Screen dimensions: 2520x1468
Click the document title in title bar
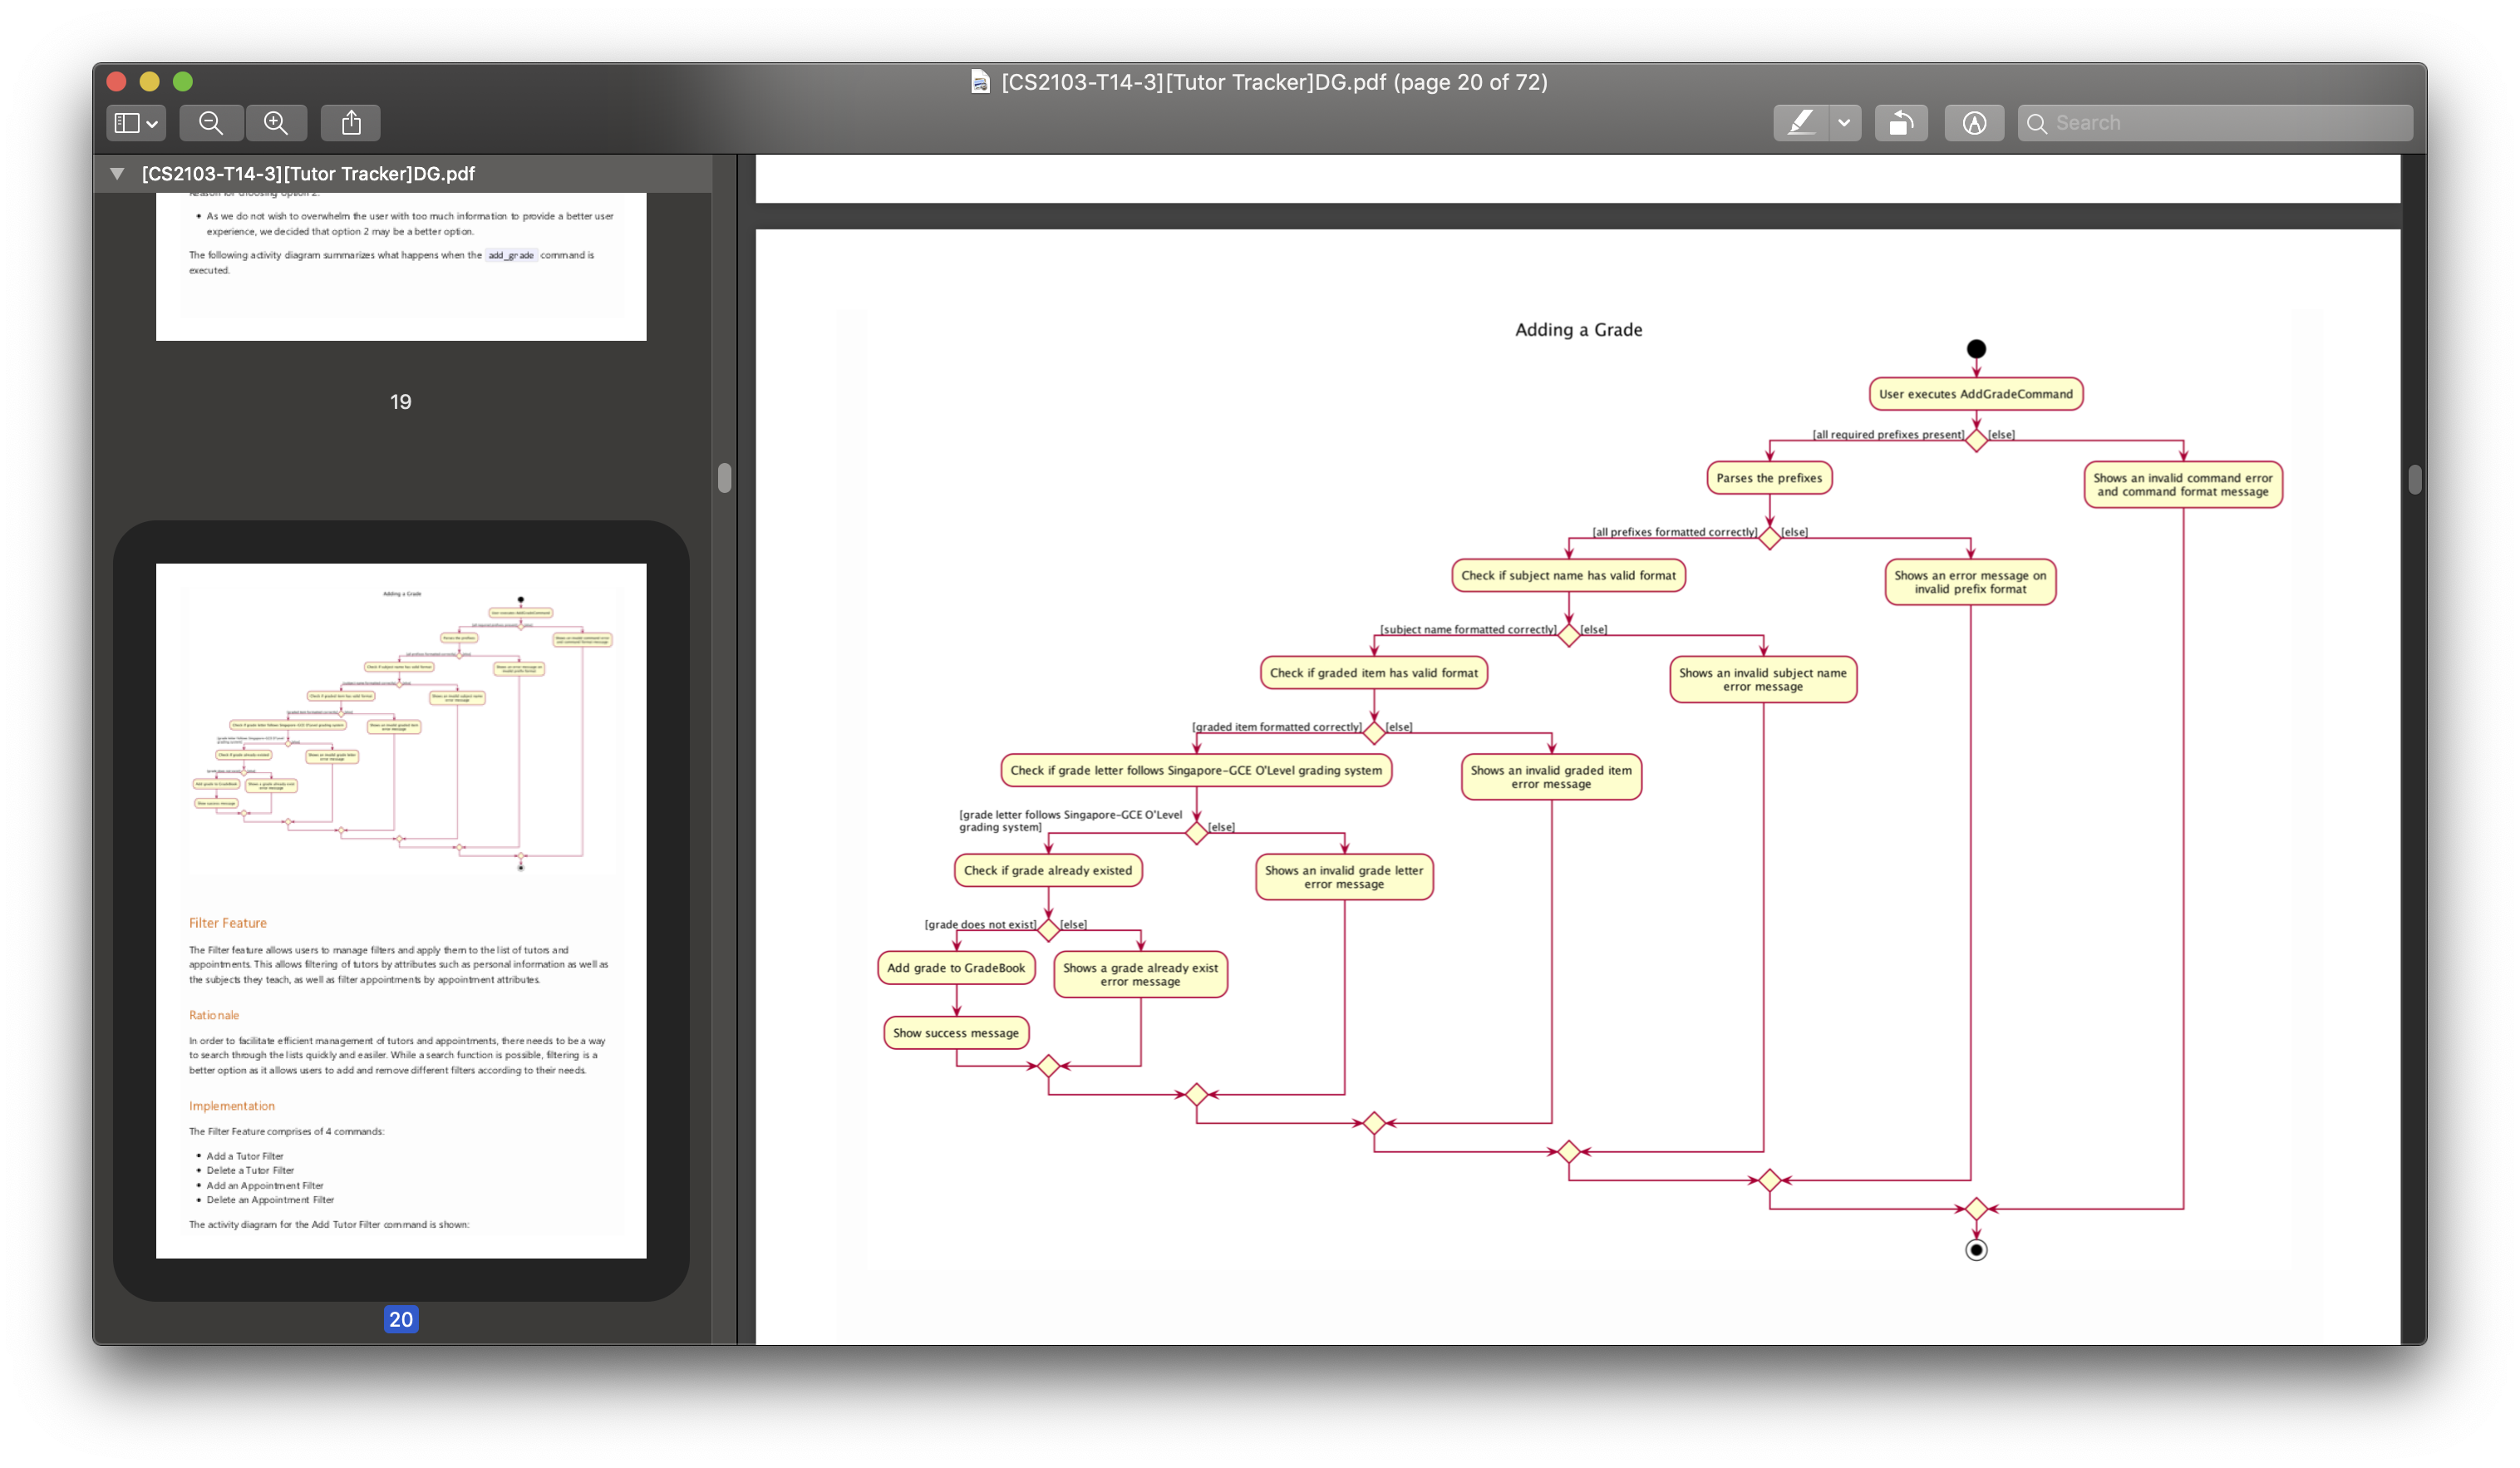pyautogui.click(x=1274, y=82)
